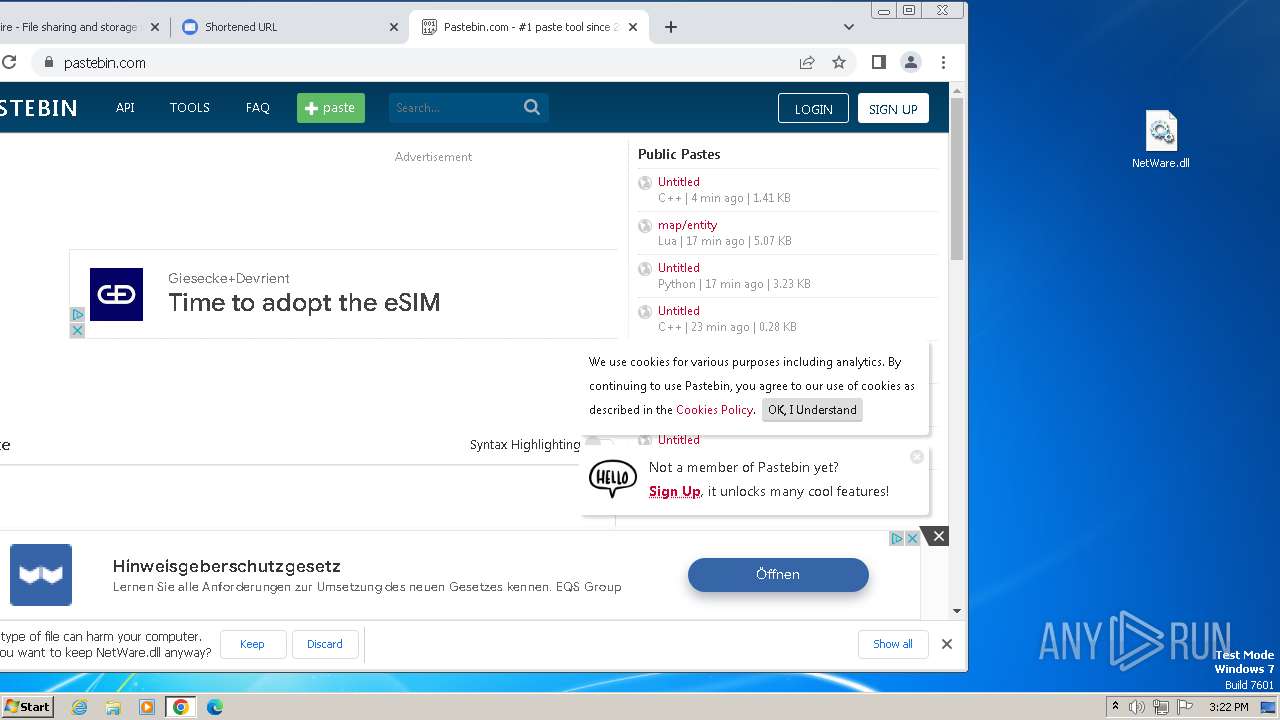Click Chrome icon in taskbar
The width and height of the screenshot is (1280, 720).
click(x=181, y=707)
